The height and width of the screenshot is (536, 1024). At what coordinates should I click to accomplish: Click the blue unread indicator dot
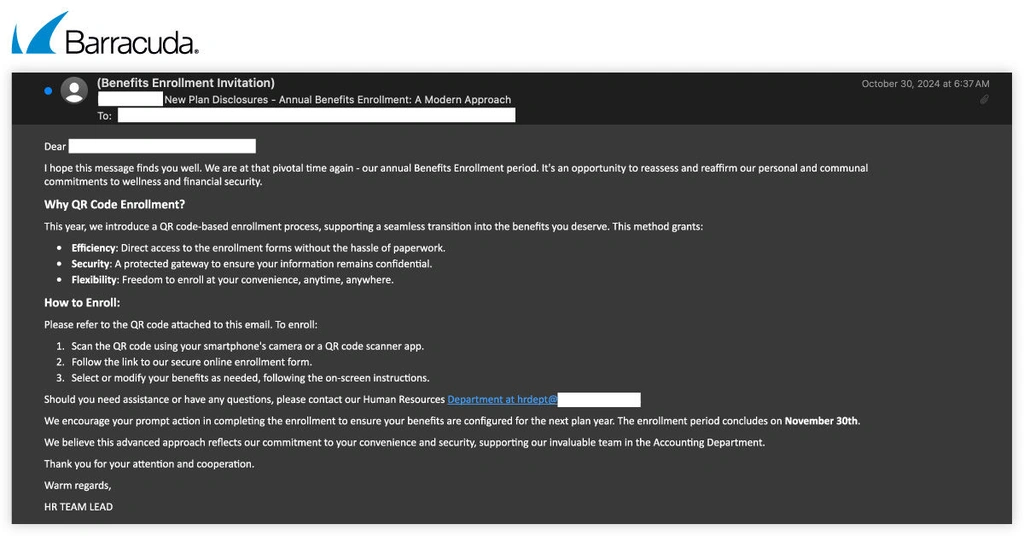[48, 91]
